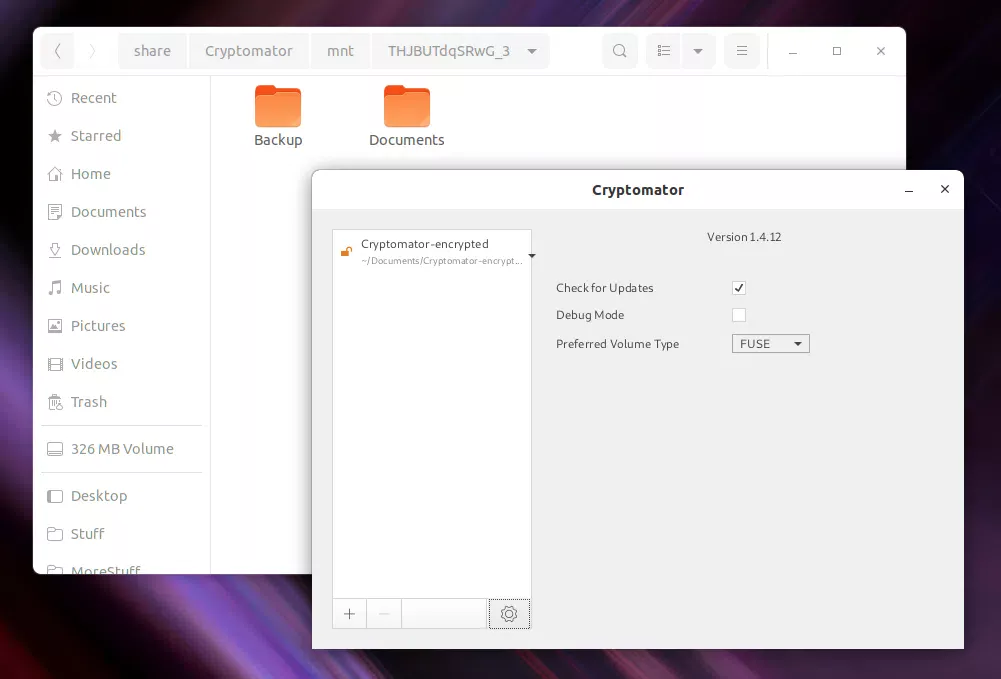Viewport: 1001px width, 679px height.
Task: Disable the Check for Updates checkbox
Action: pos(739,288)
